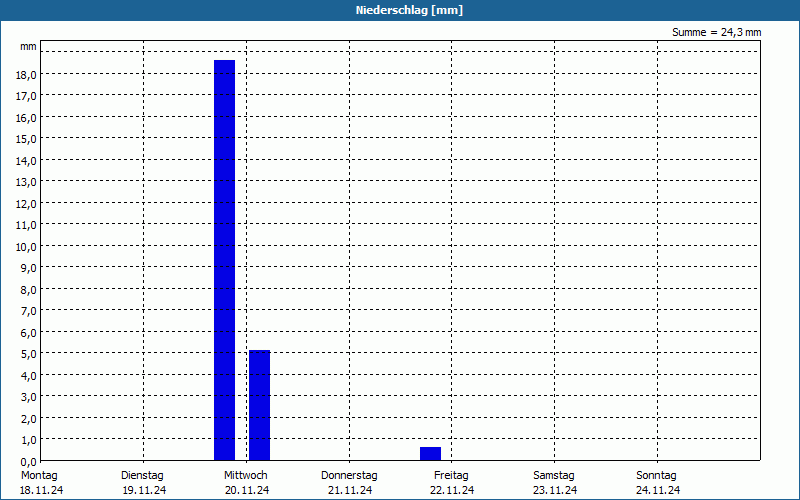Select the Donnerstag day label

coord(349,475)
